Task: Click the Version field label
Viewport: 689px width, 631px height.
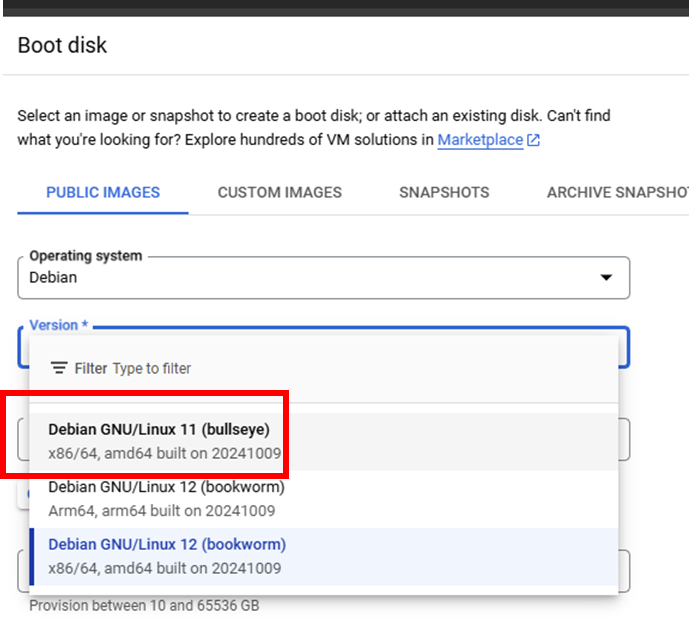Action: click(x=58, y=325)
